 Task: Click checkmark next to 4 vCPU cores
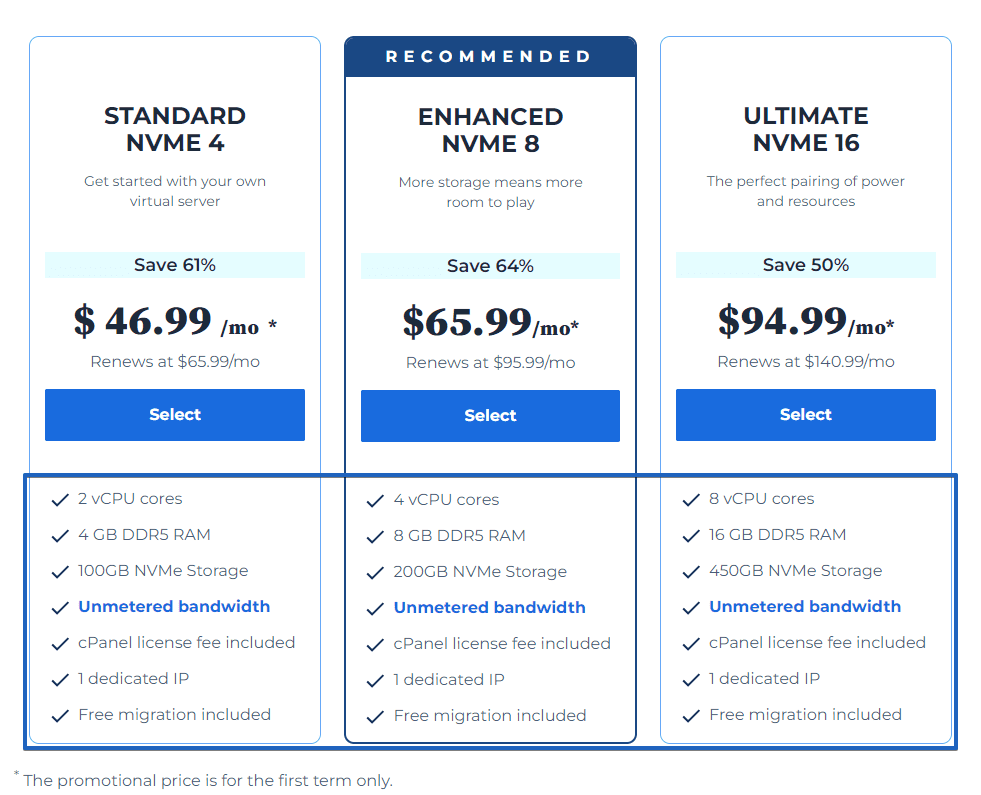point(375,501)
